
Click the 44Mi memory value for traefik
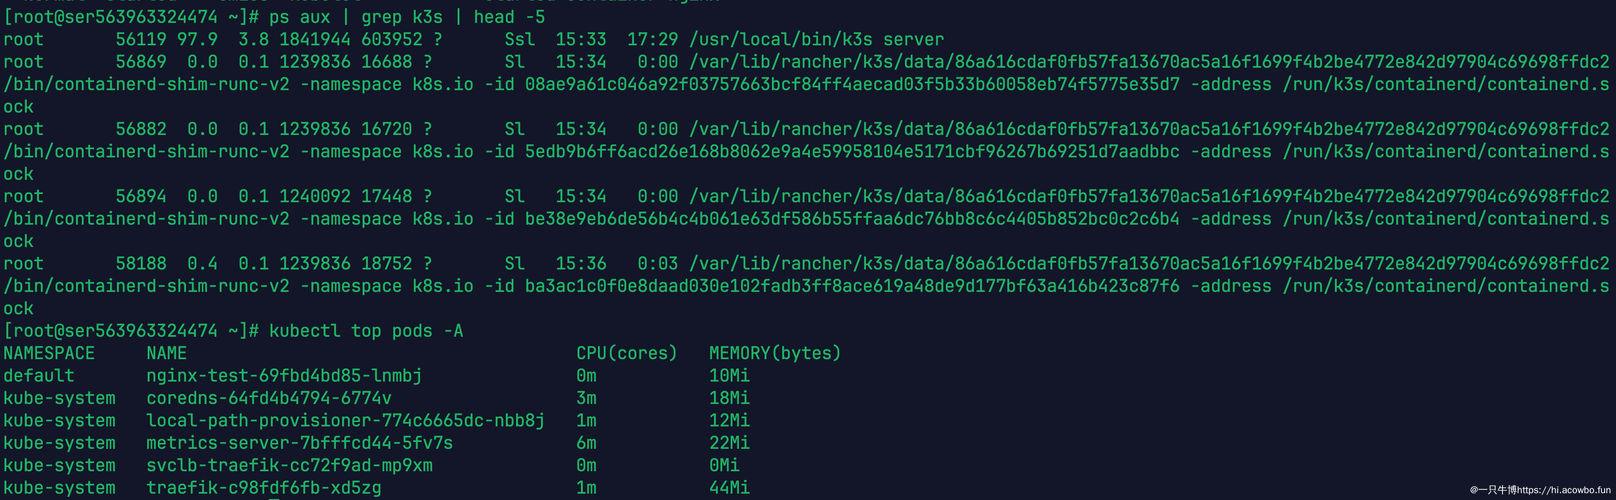click(729, 488)
